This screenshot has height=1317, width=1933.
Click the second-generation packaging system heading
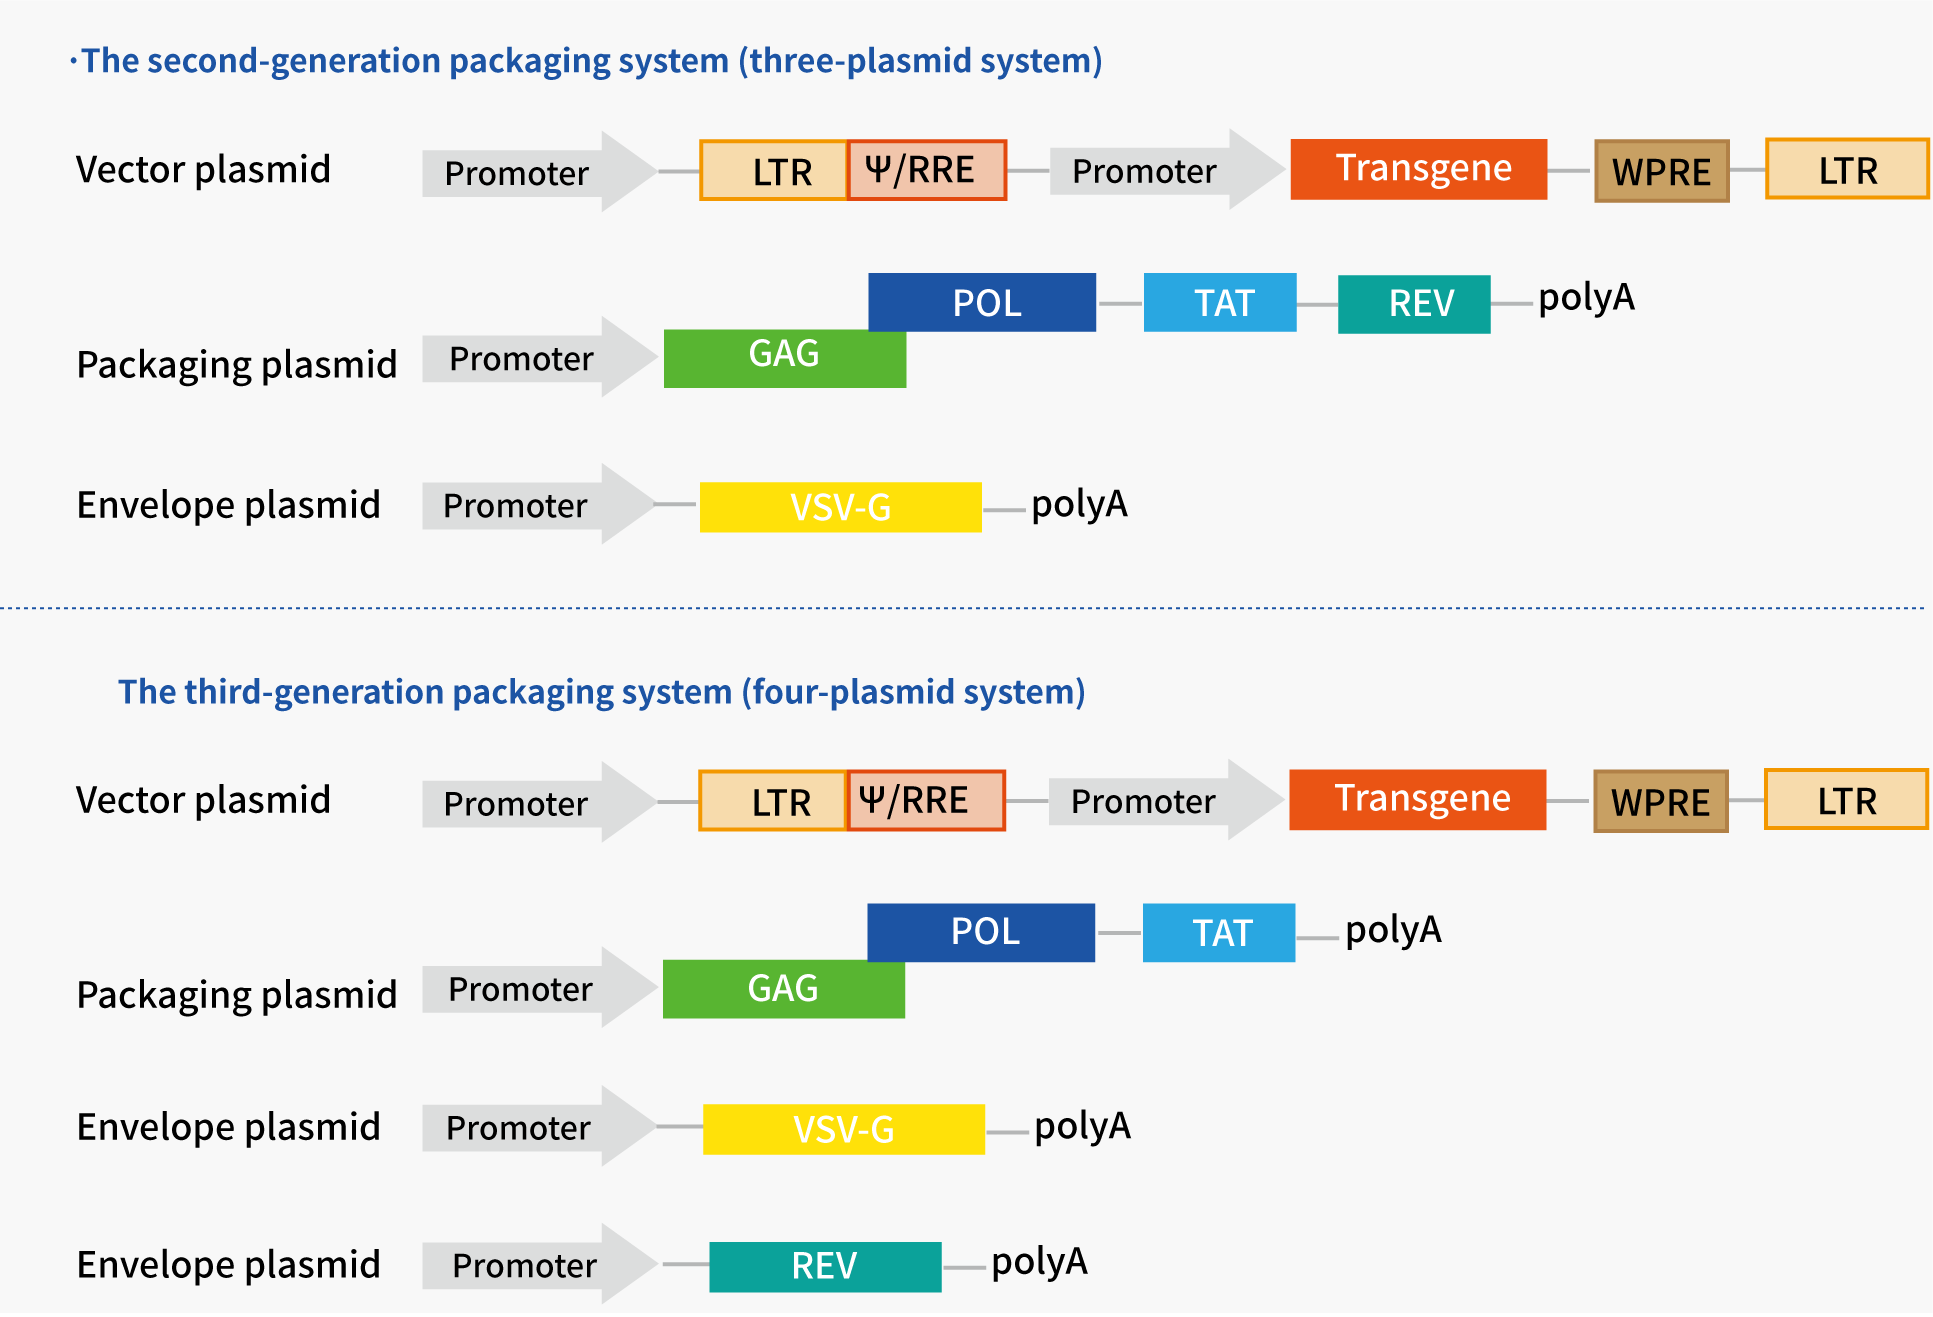(591, 61)
